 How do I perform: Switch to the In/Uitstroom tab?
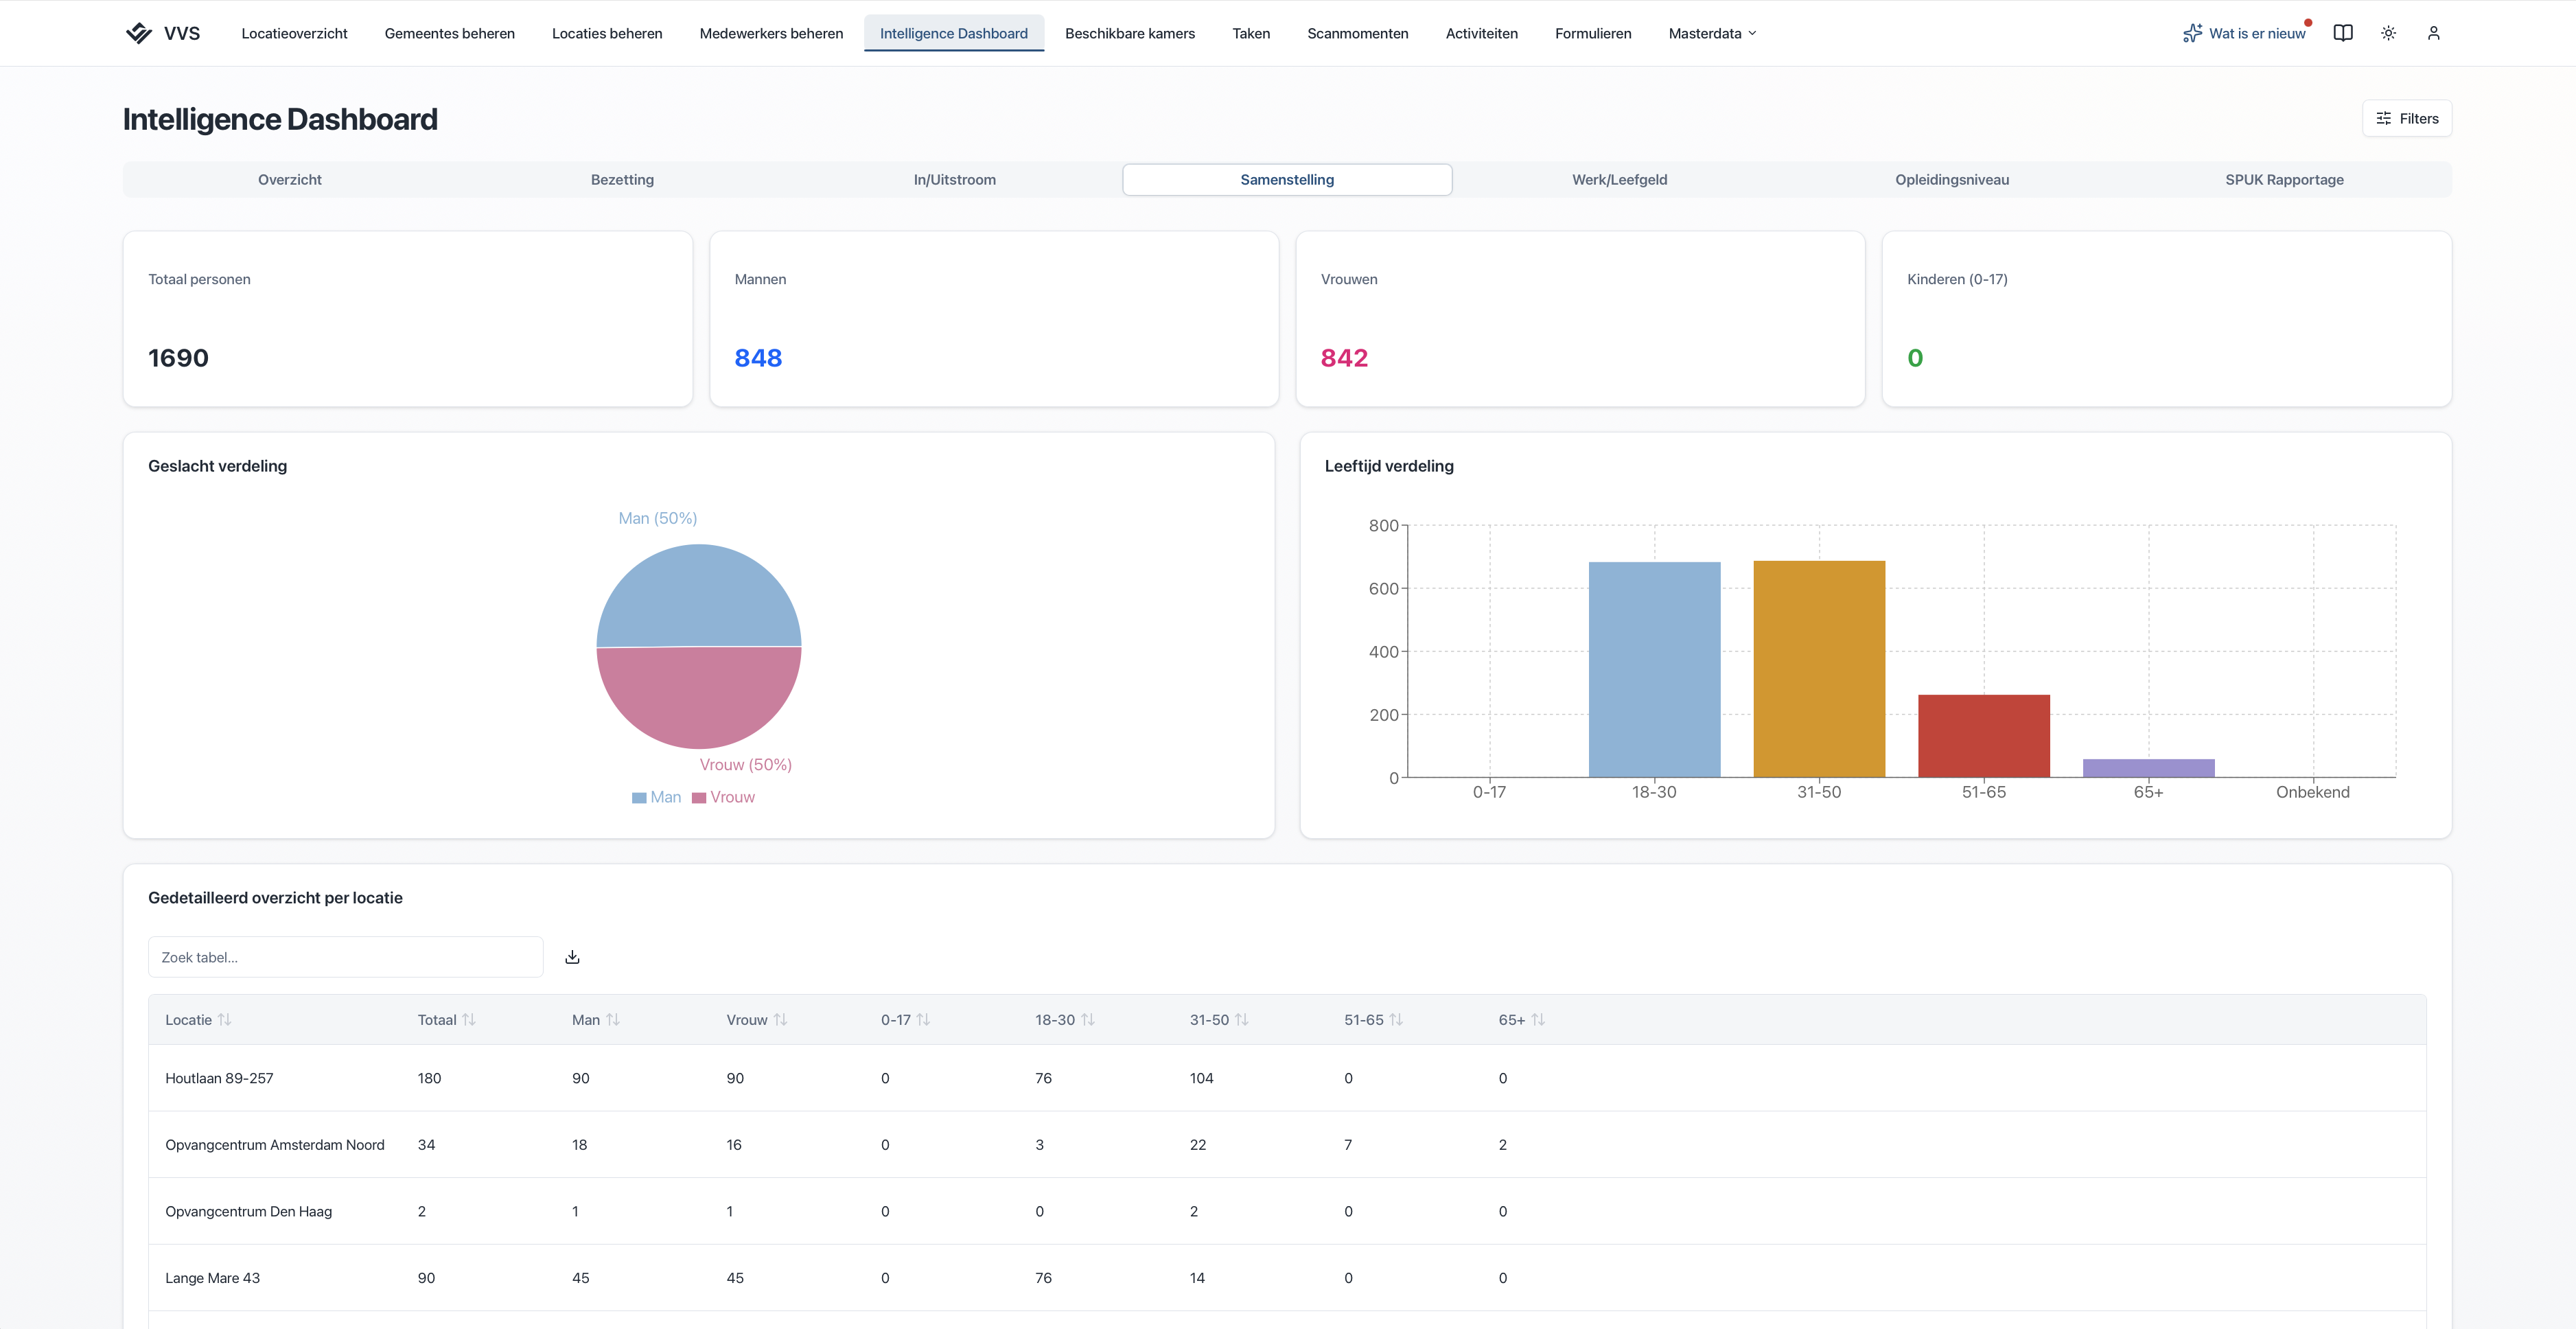pyautogui.click(x=955, y=180)
